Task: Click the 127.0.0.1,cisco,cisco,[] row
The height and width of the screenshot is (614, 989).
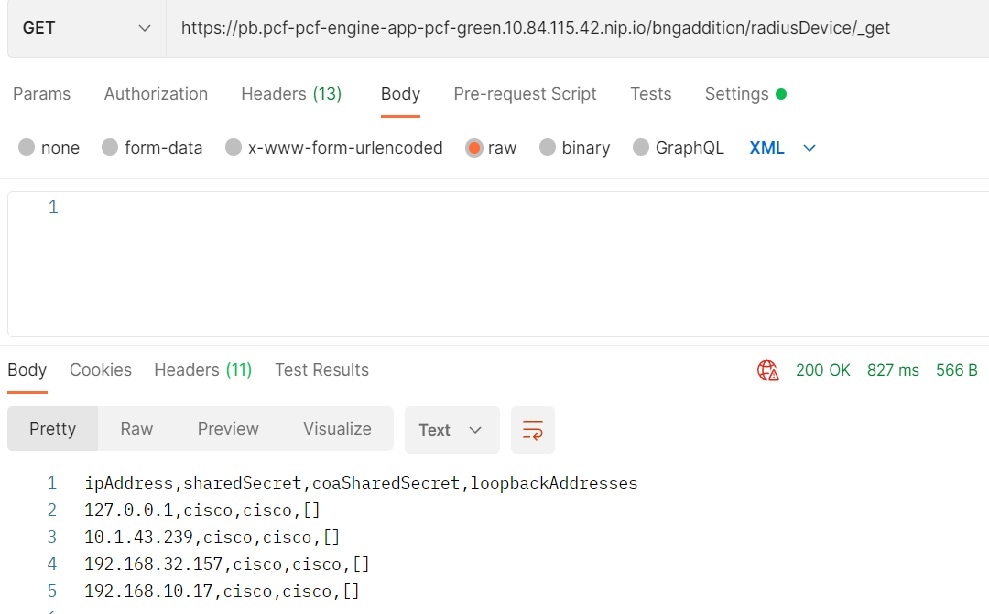Action: pos(202,510)
